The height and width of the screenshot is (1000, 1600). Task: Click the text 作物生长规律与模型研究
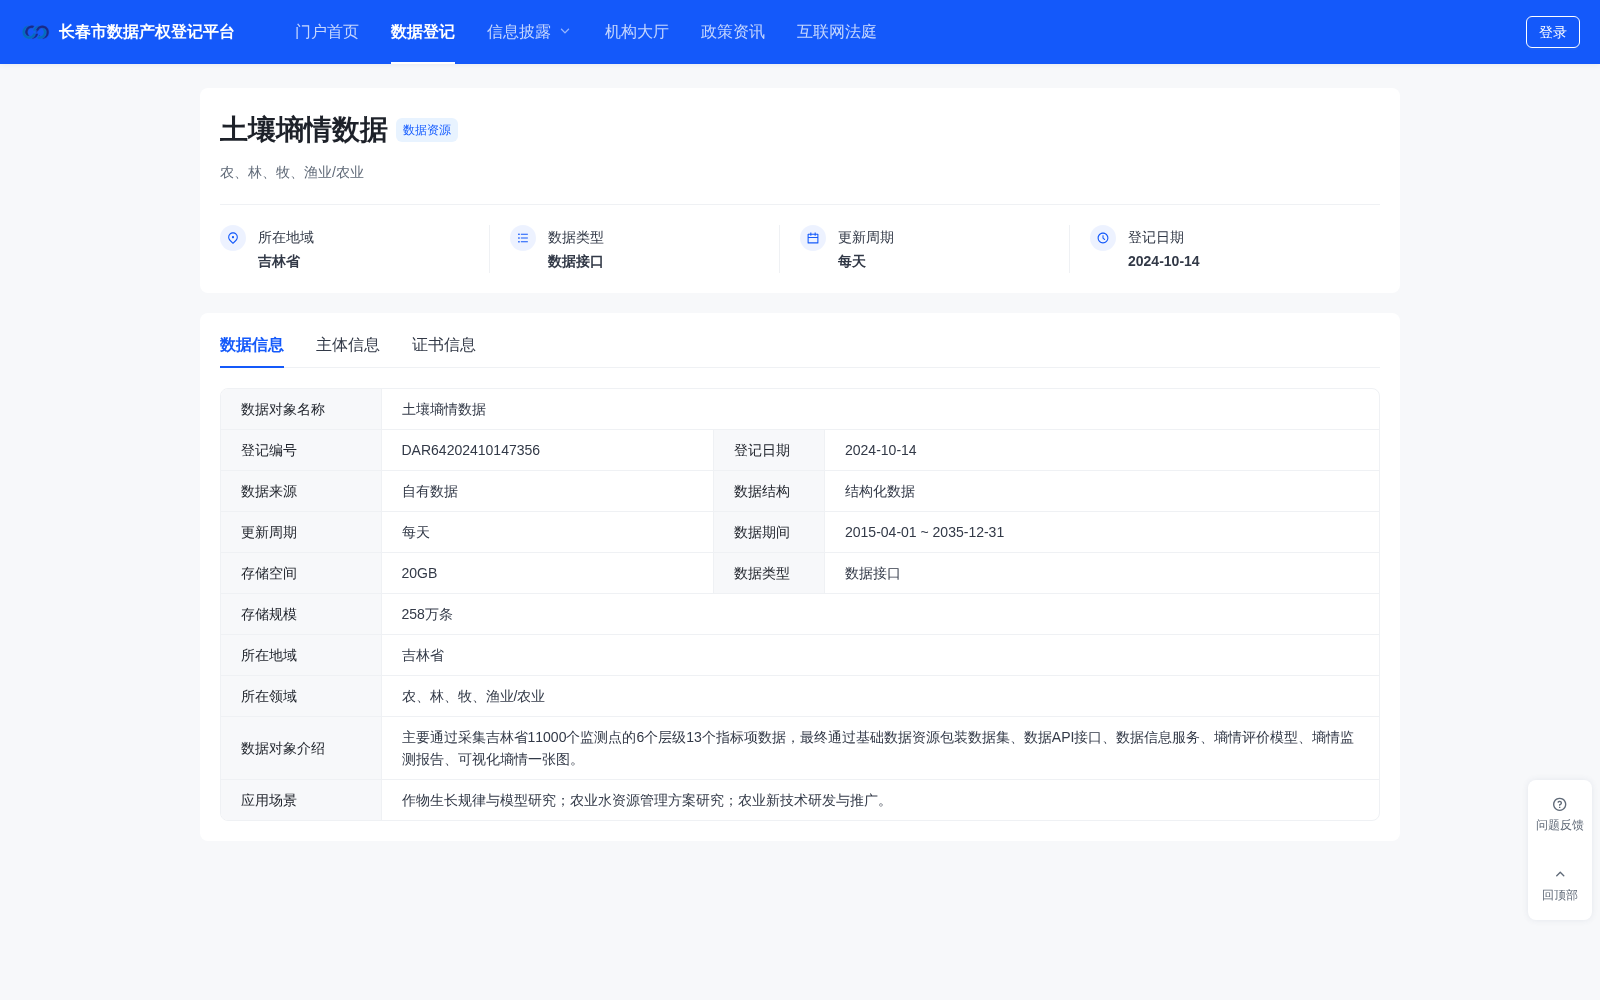(479, 800)
